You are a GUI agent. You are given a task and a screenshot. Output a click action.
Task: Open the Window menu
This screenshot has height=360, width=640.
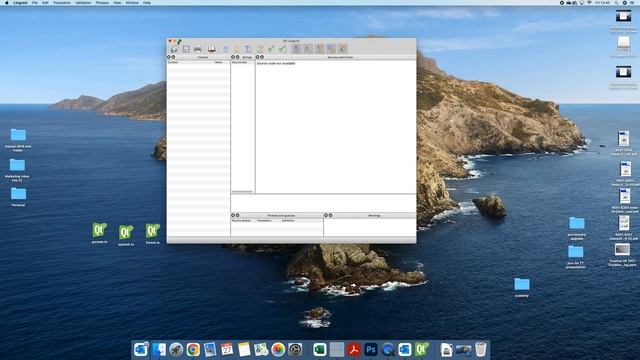click(132, 2)
